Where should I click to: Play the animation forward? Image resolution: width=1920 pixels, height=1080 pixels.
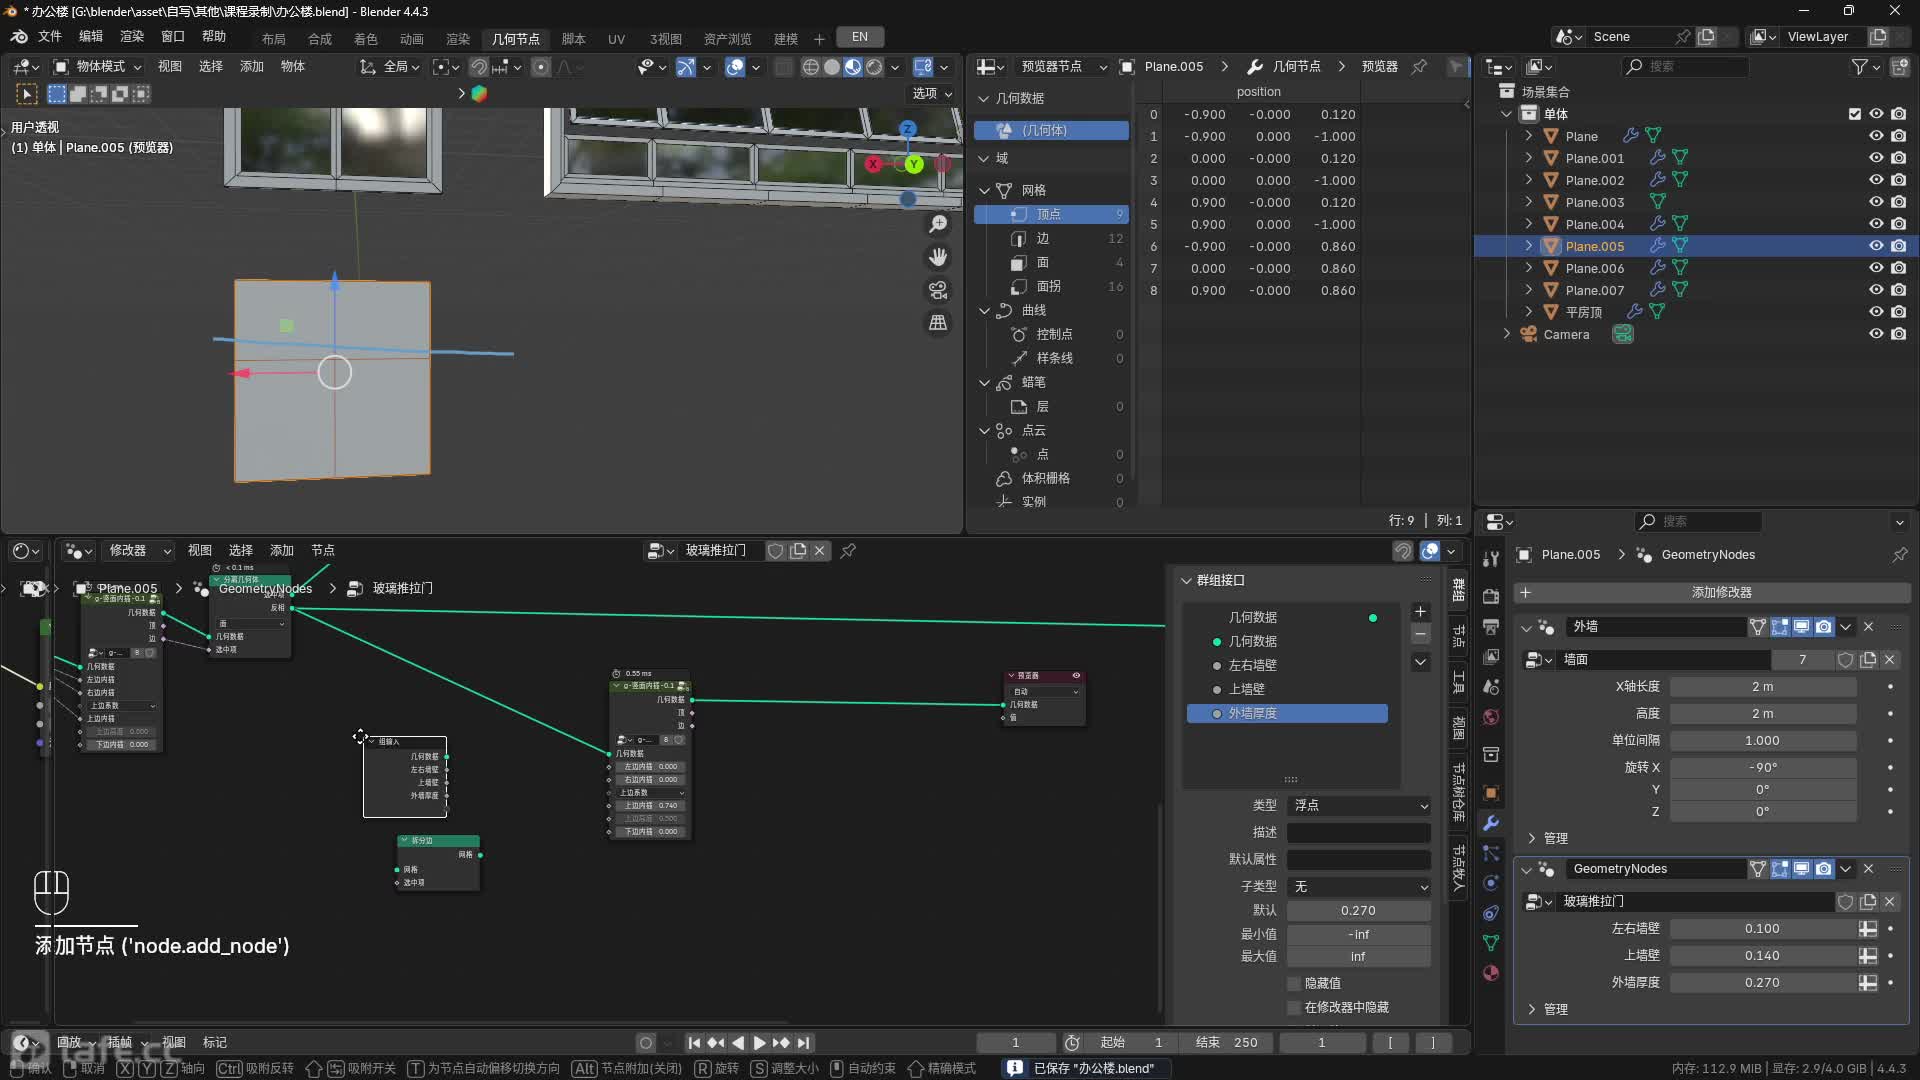coord(759,1043)
